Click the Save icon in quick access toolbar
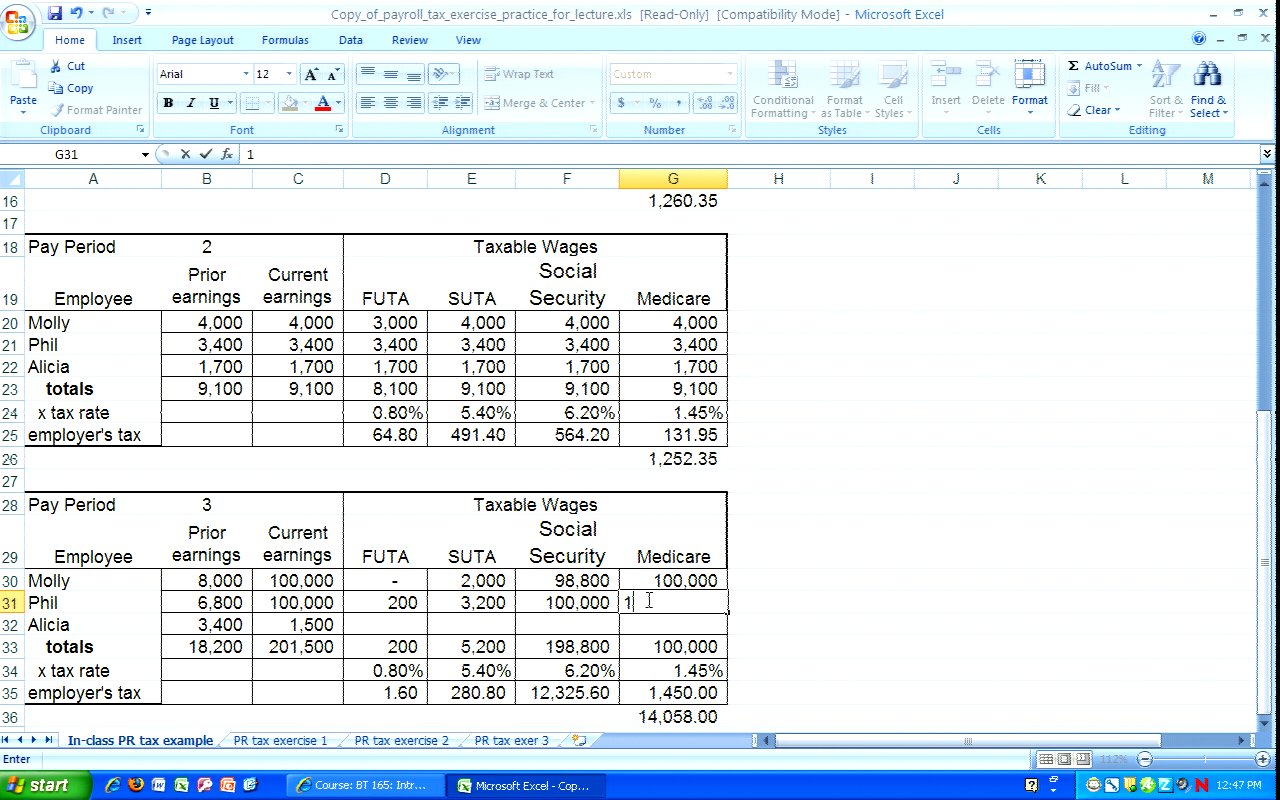 pos(55,13)
